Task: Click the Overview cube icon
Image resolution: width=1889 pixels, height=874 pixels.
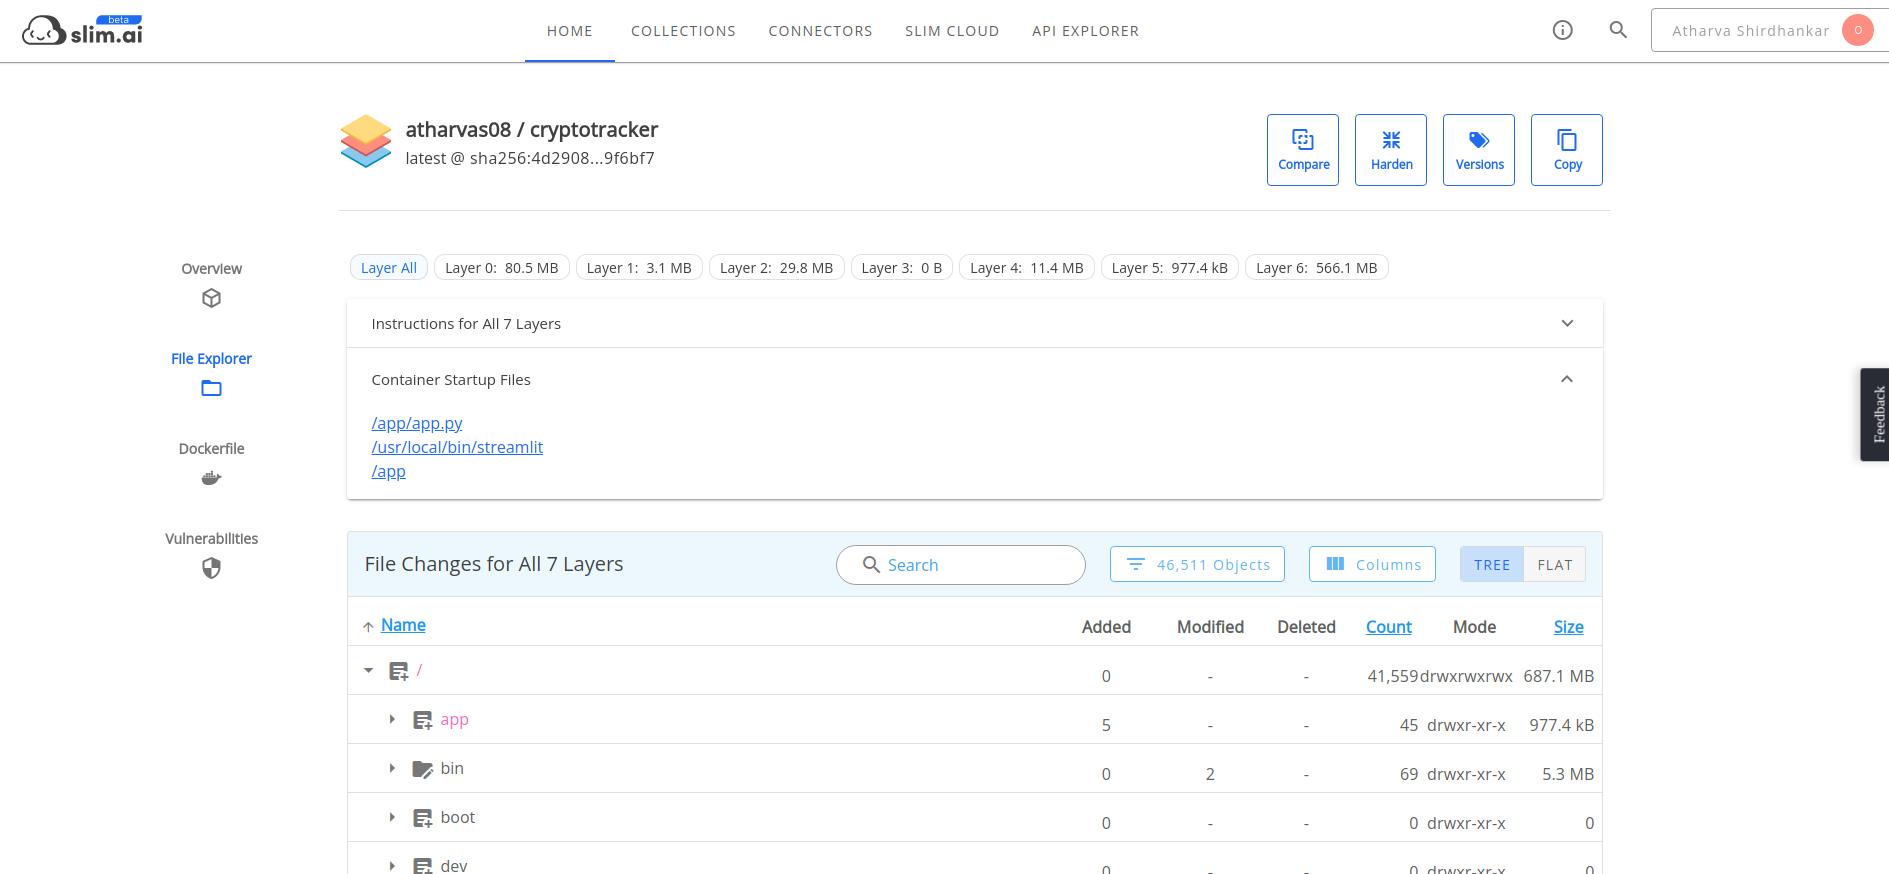Action: coord(211,298)
